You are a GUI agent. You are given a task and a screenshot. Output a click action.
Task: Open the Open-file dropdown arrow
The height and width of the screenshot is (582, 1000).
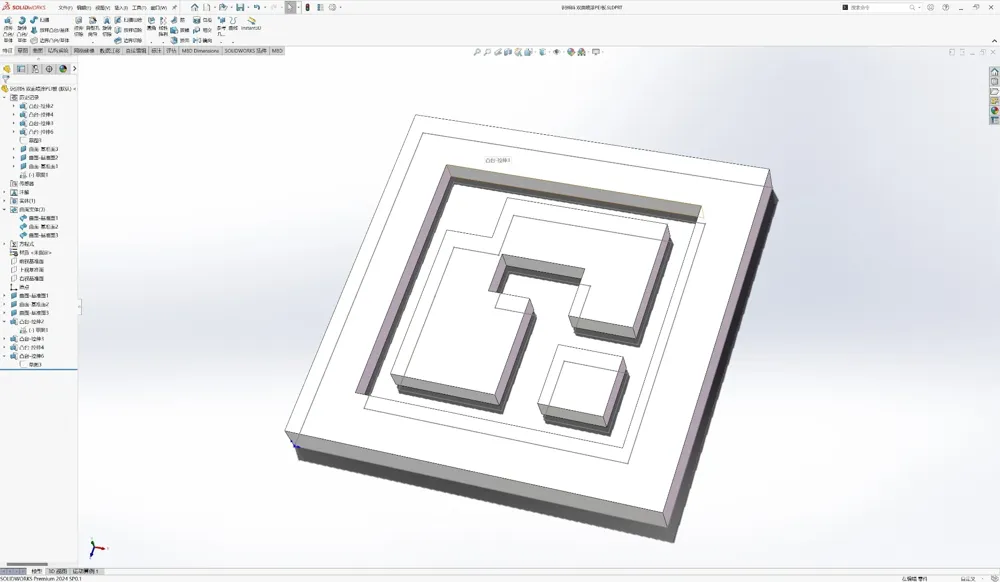(x=230, y=8)
